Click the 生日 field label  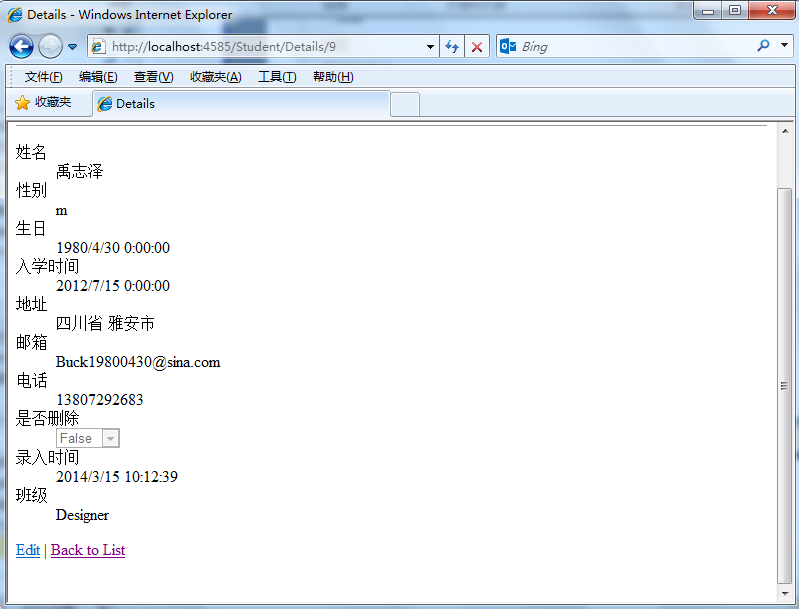[31, 228]
